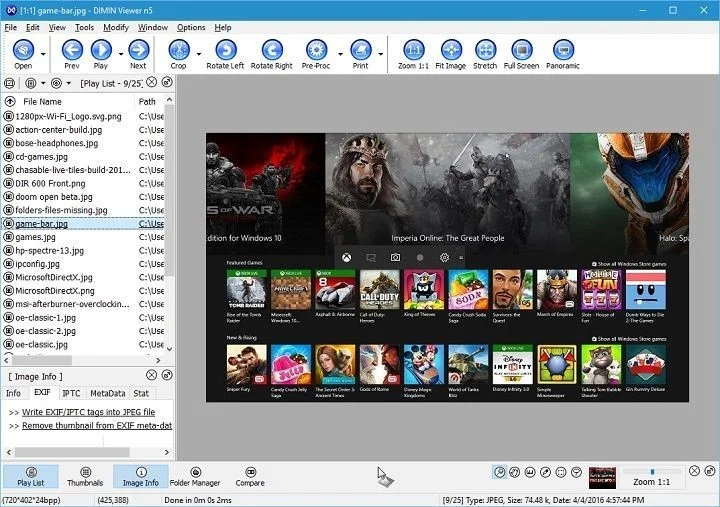The height and width of the screenshot is (507, 720).
Task: Toggle the Thumbnails panel button
Action: coord(85,476)
